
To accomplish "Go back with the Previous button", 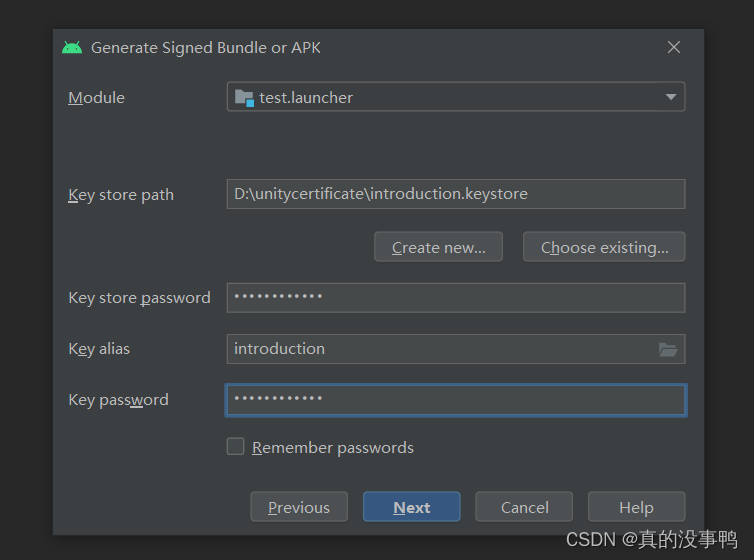I will (299, 507).
